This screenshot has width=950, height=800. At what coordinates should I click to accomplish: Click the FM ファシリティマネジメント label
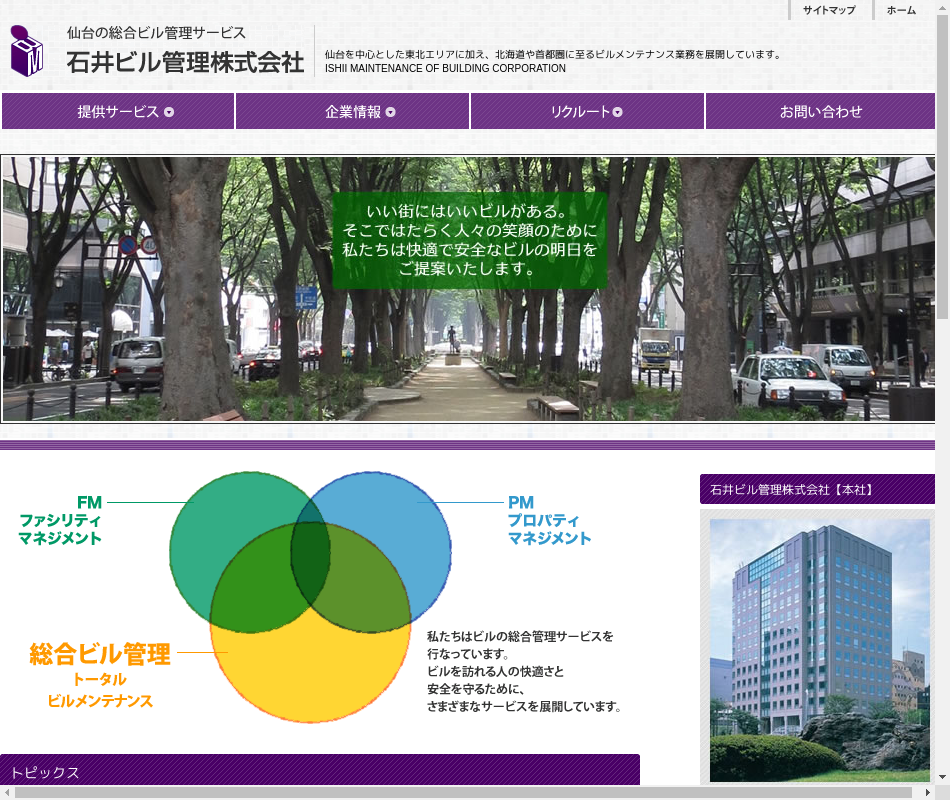pos(61,520)
